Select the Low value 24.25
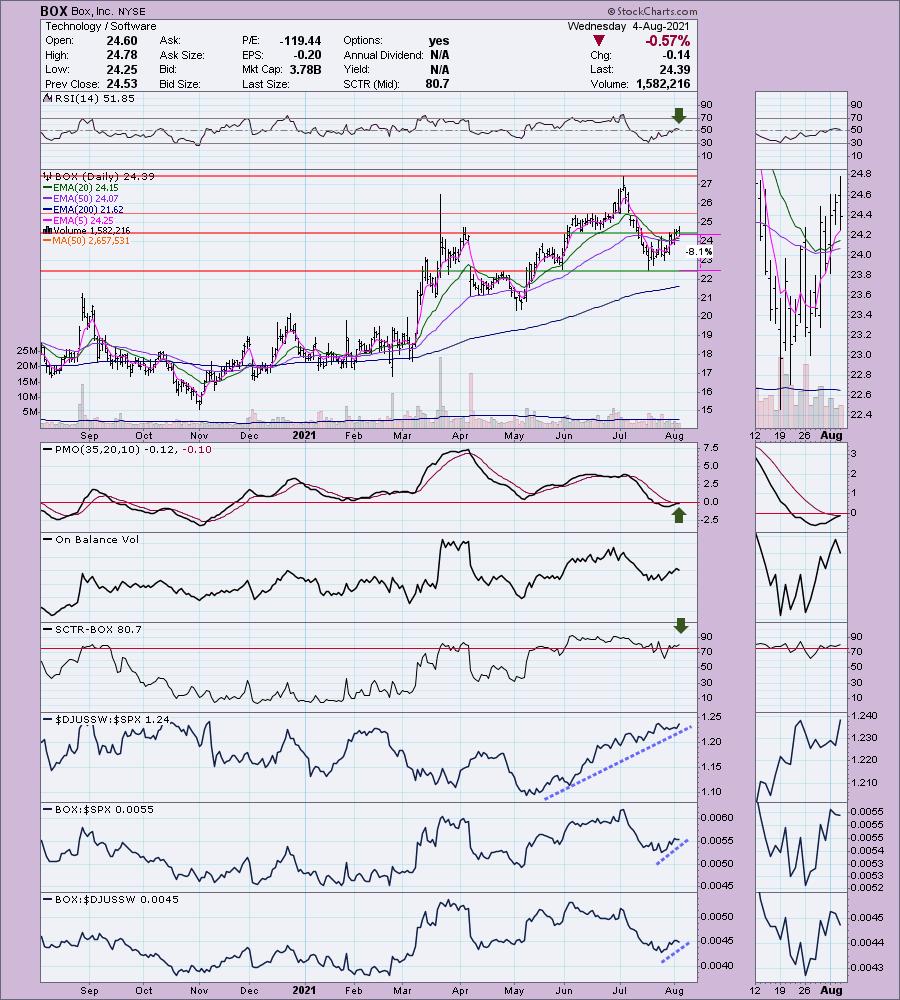Viewport: 900px width, 1000px height. click(x=122, y=70)
